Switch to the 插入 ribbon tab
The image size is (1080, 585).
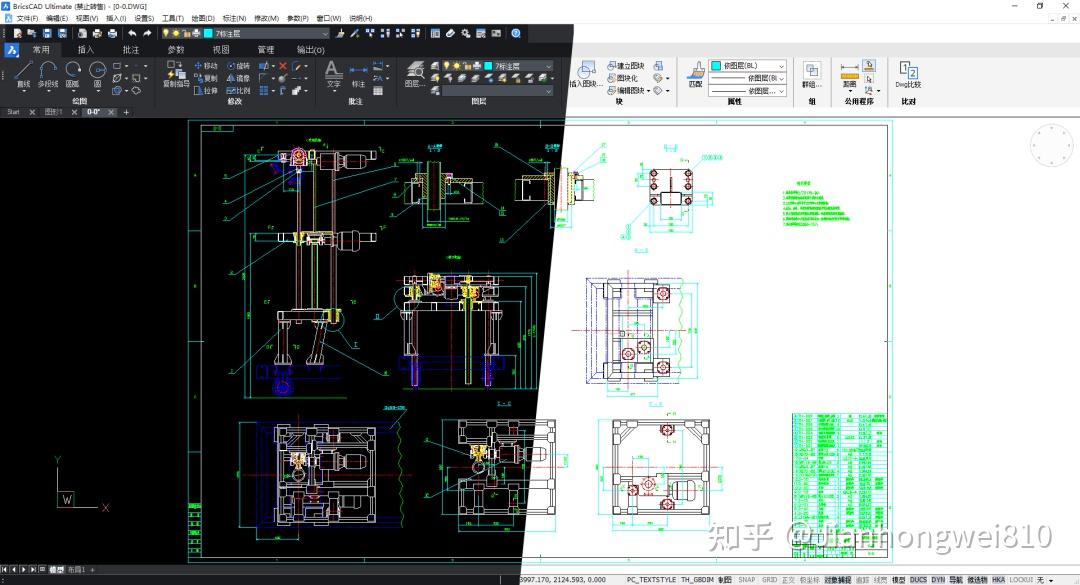pos(85,49)
